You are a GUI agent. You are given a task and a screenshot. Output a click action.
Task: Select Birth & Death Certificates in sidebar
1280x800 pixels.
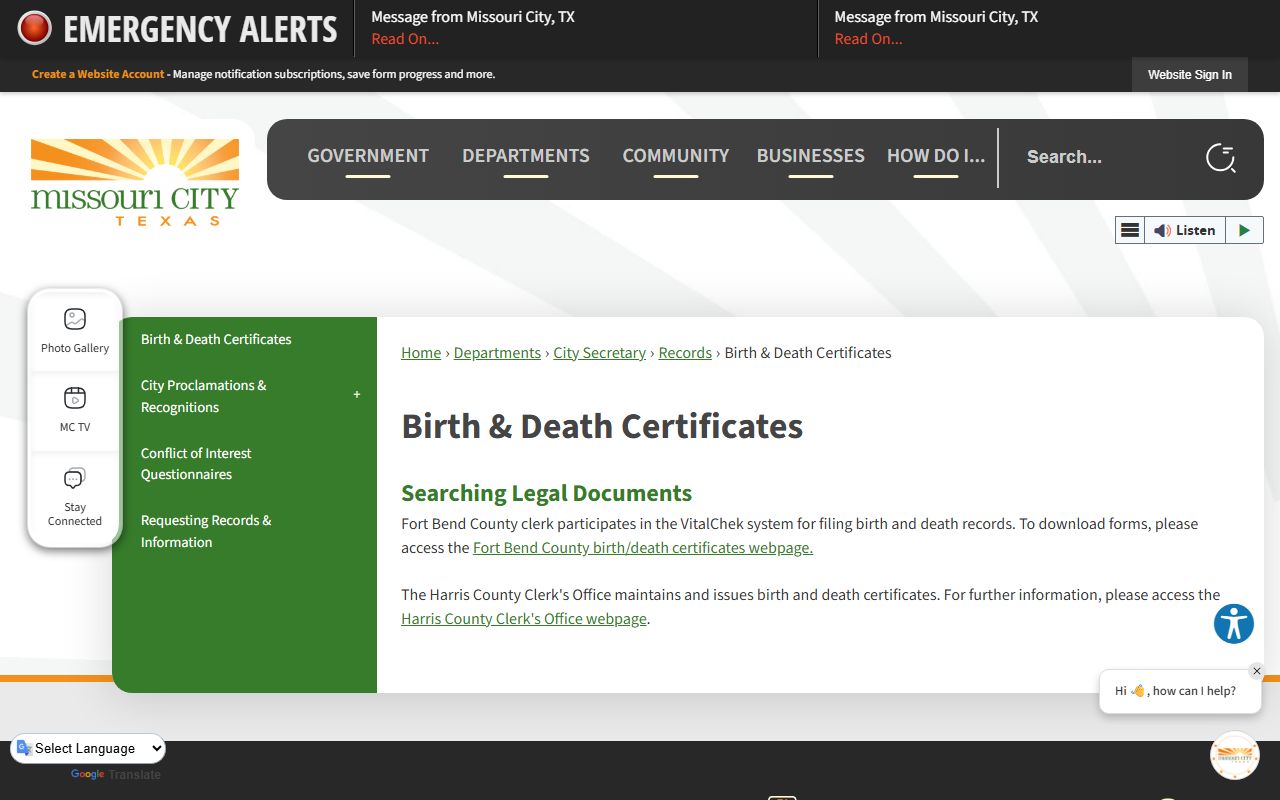click(216, 339)
